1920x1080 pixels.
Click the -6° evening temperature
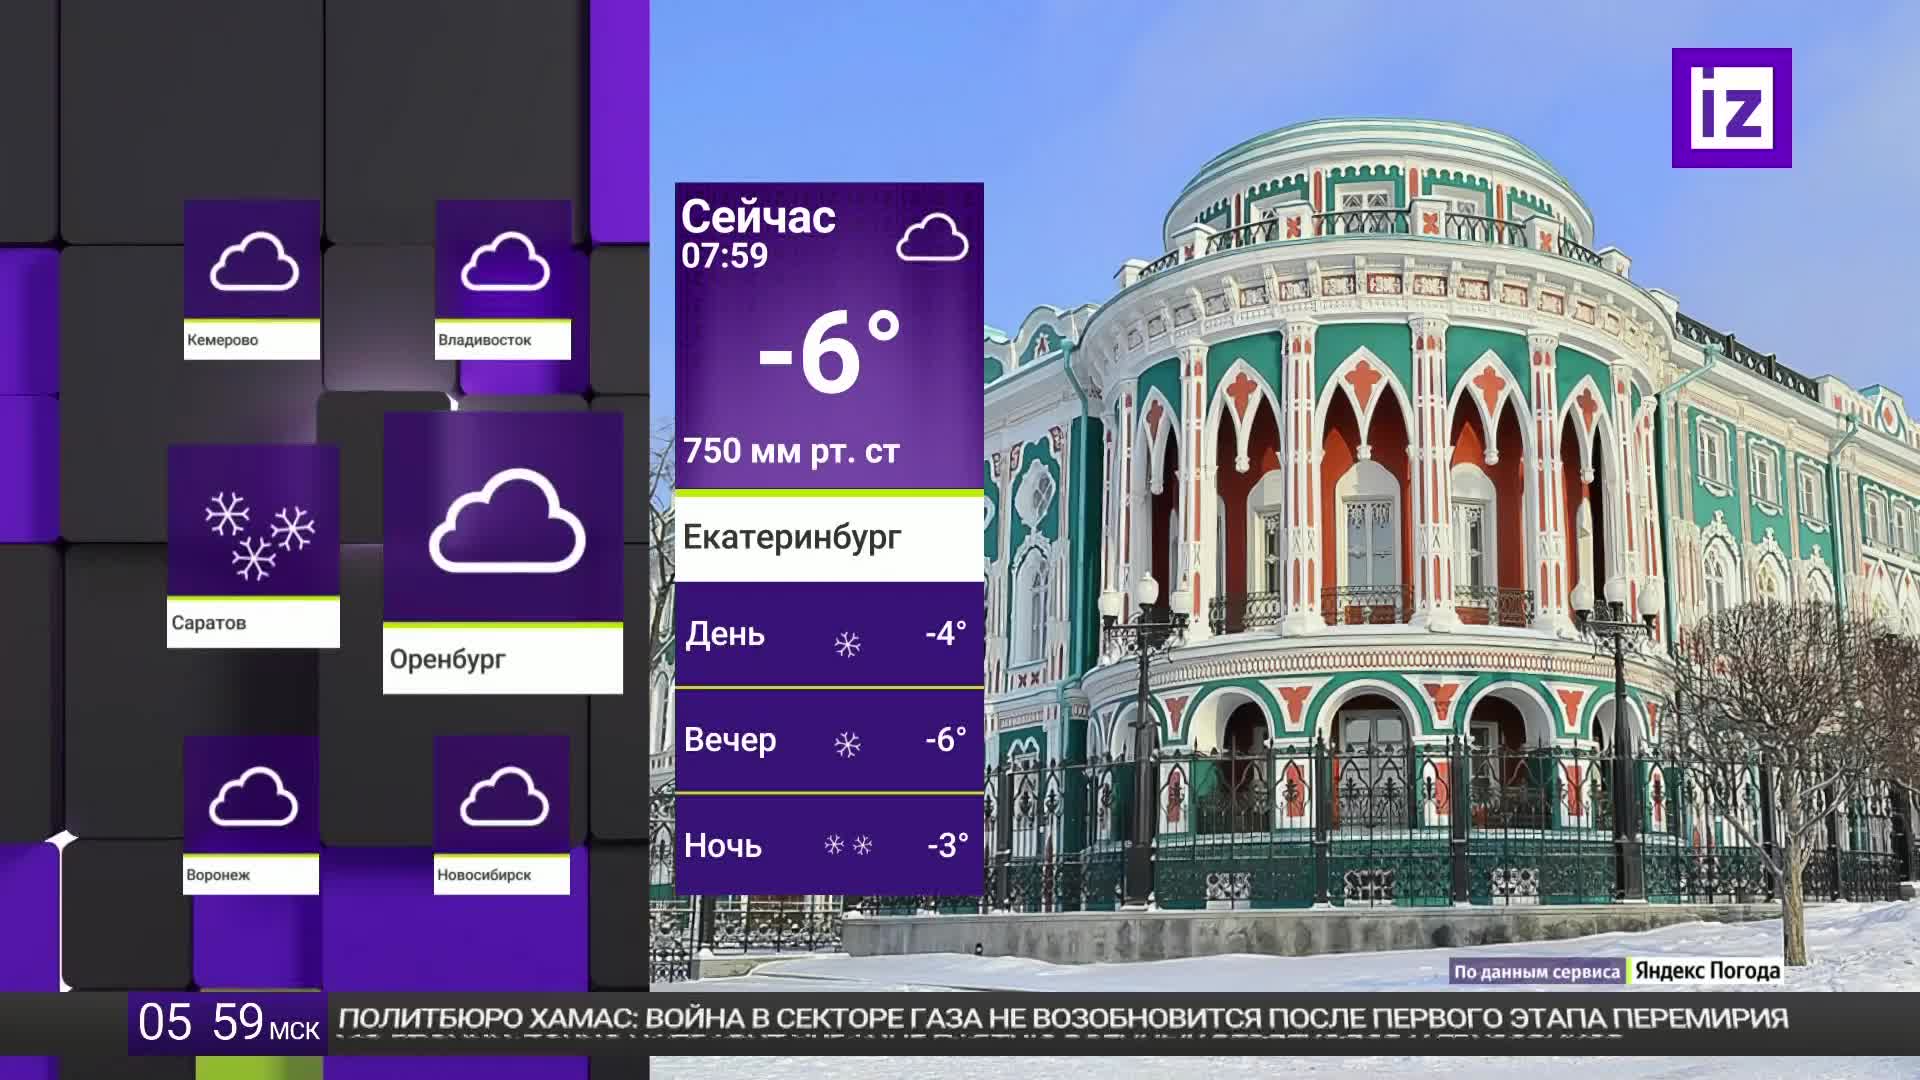[946, 739]
